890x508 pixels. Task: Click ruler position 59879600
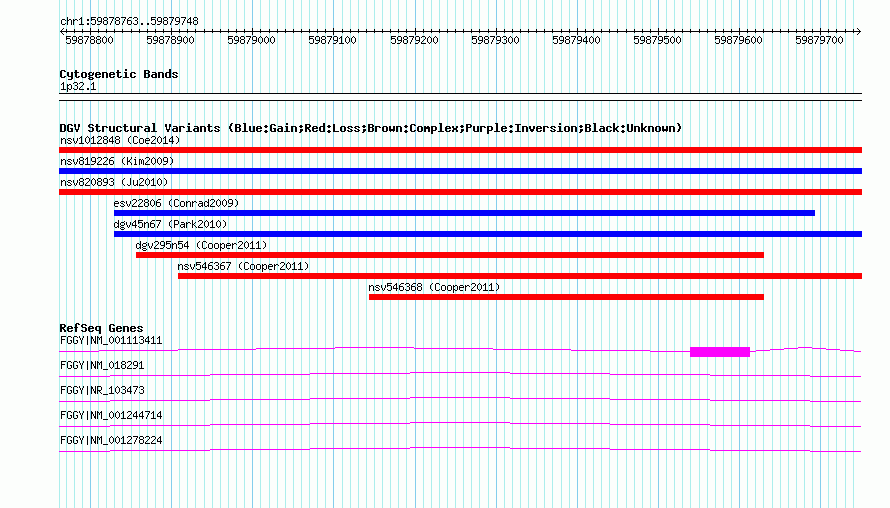pyautogui.click(x=738, y=40)
